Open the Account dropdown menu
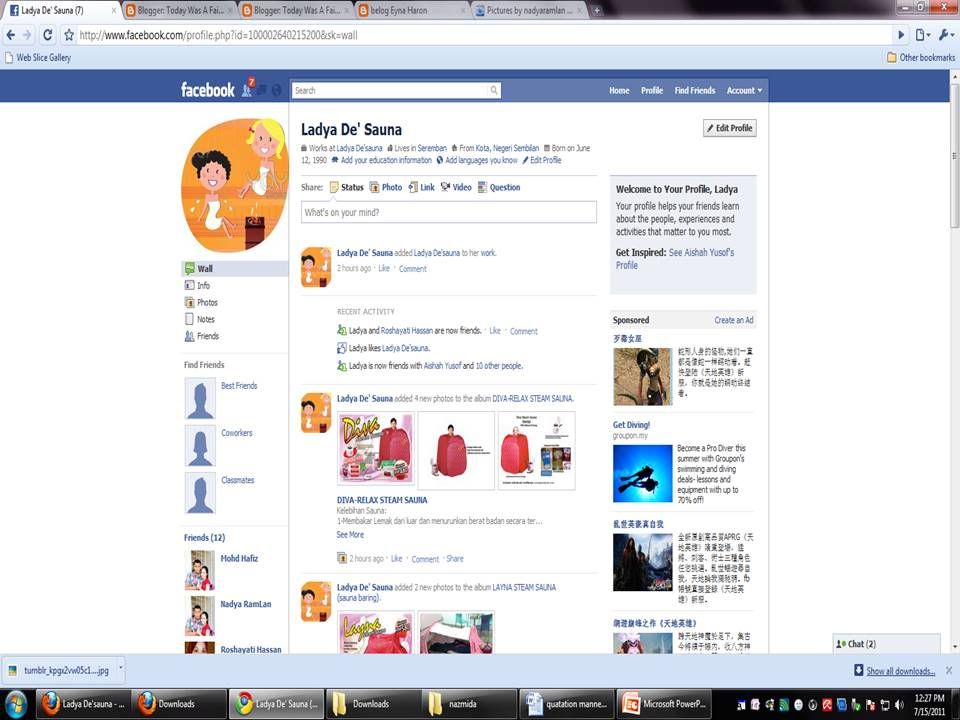 [744, 90]
